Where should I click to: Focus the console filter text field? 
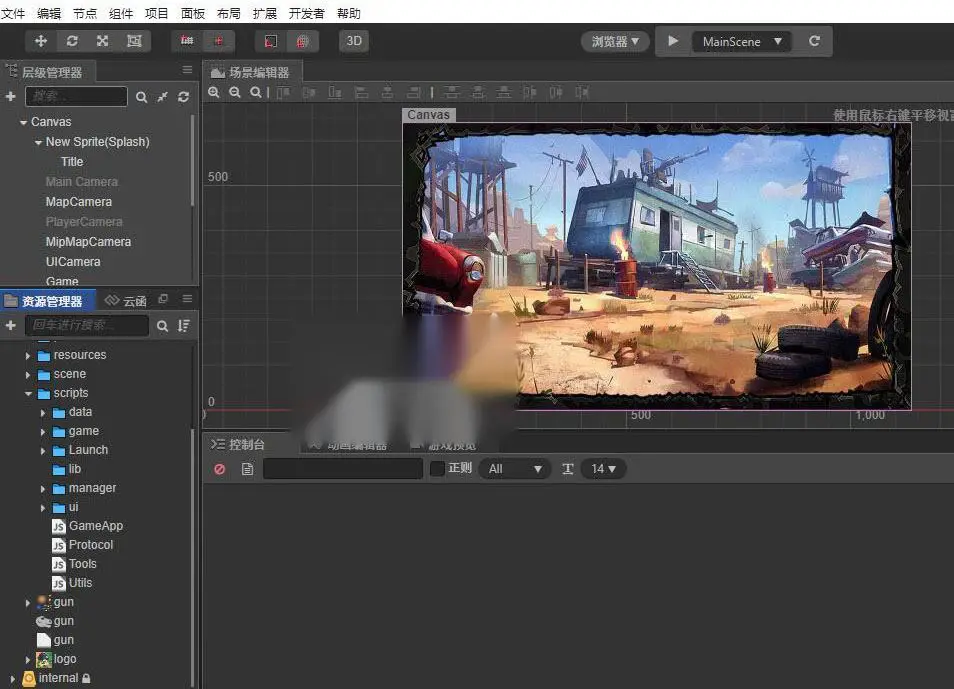point(343,469)
